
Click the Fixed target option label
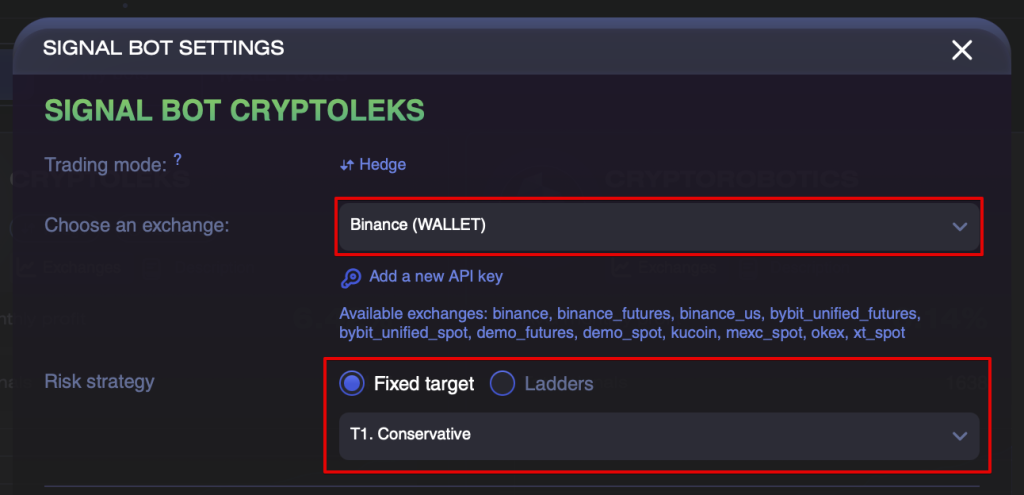click(424, 384)
